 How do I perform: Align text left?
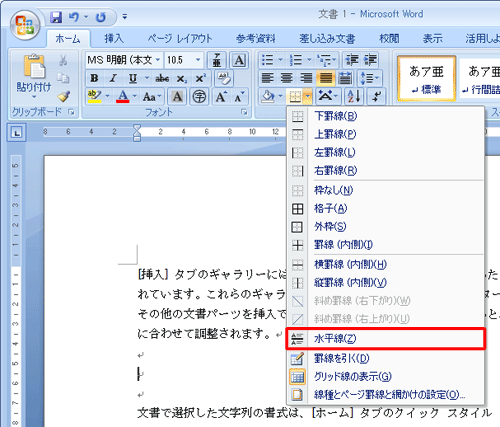268,79
